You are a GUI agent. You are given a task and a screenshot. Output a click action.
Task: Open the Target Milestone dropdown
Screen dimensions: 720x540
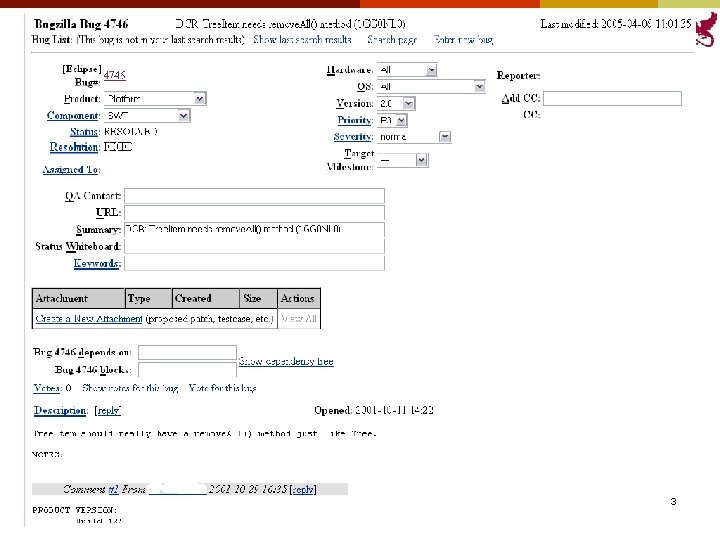tap(403, 160)
